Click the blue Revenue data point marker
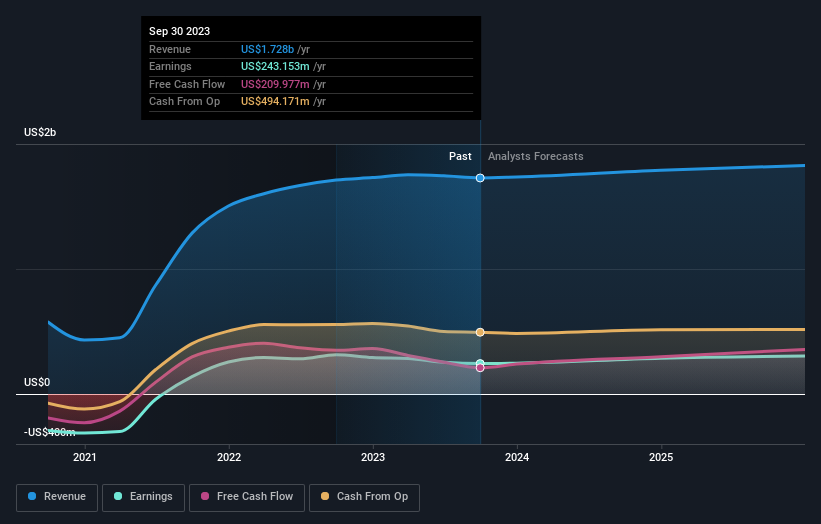The image size is (821, 524). tap(480, 178)
